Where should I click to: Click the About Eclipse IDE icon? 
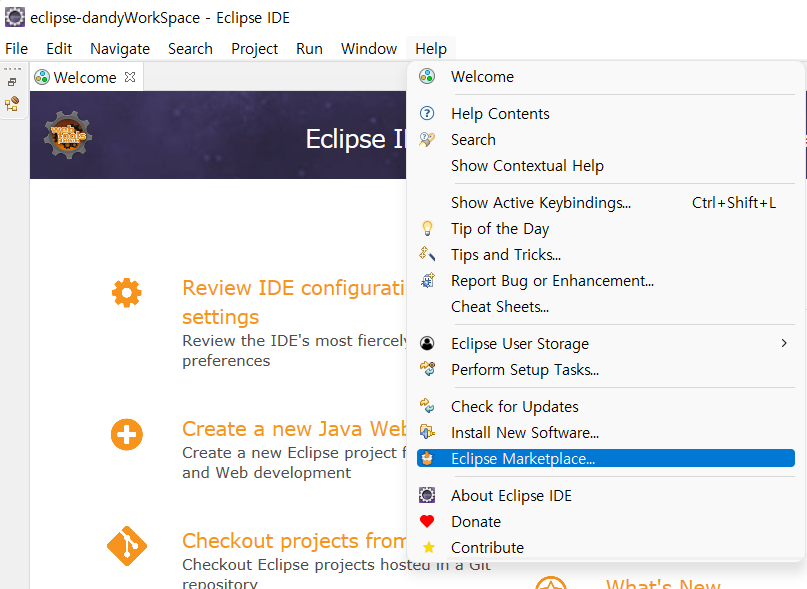click(x=427, y=495)
